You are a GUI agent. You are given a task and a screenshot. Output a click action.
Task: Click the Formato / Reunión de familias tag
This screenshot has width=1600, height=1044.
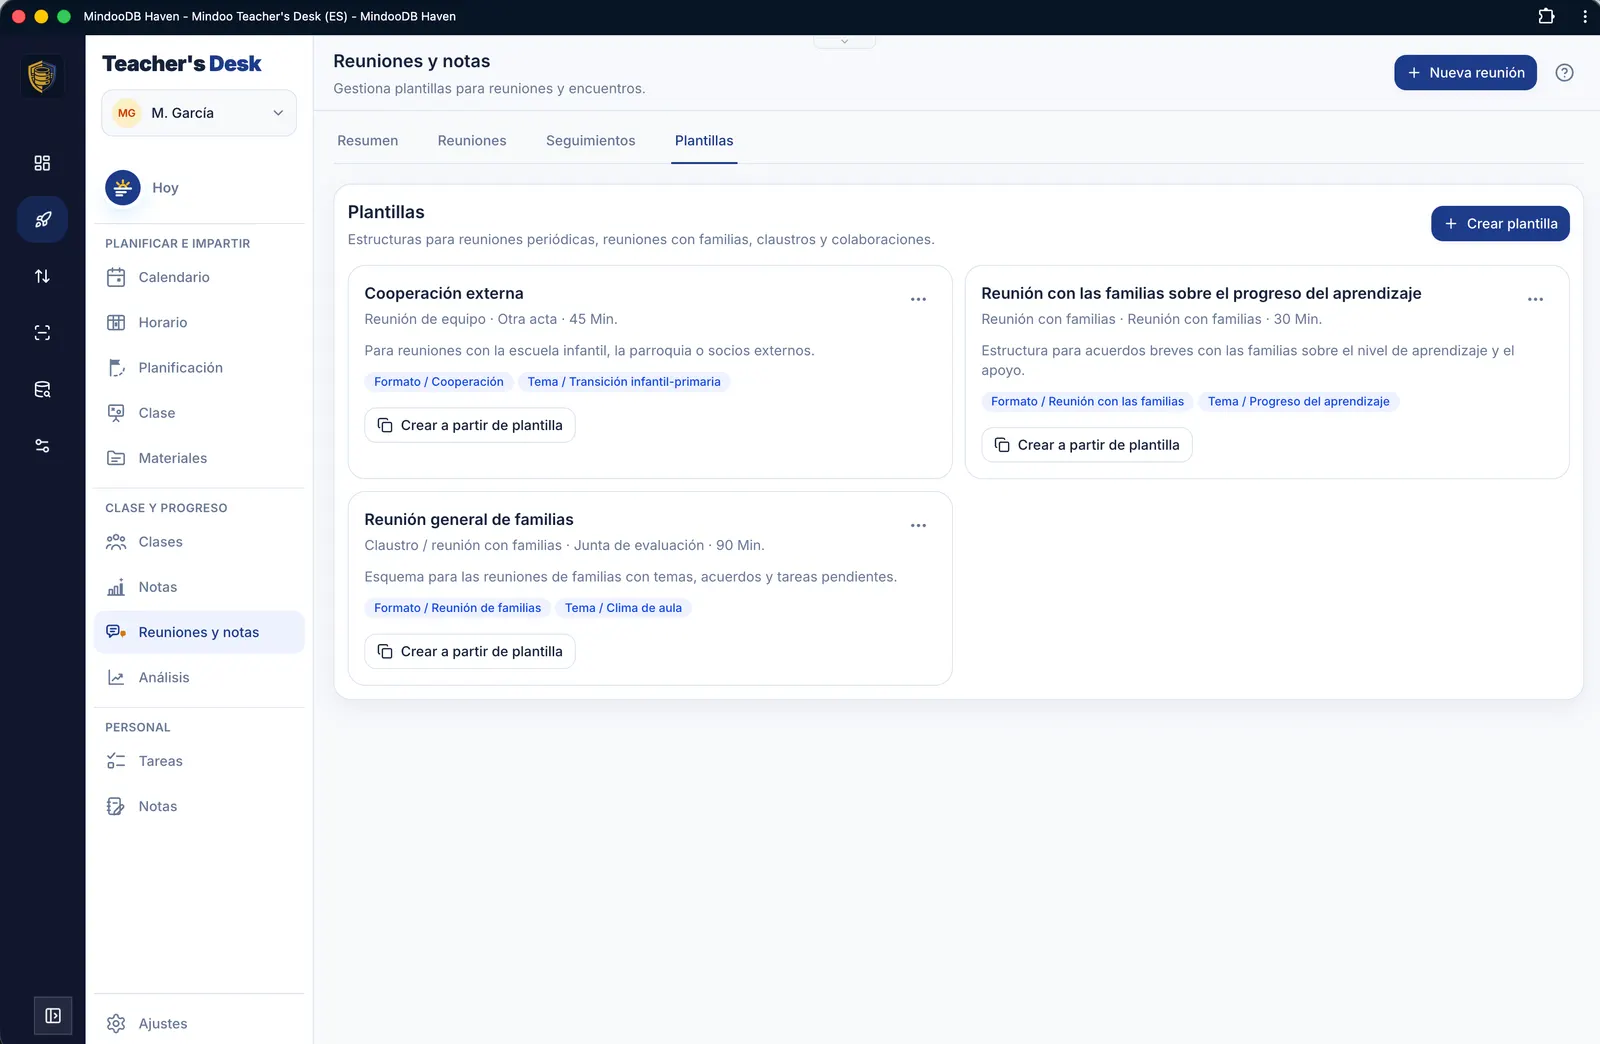(457, 608)
